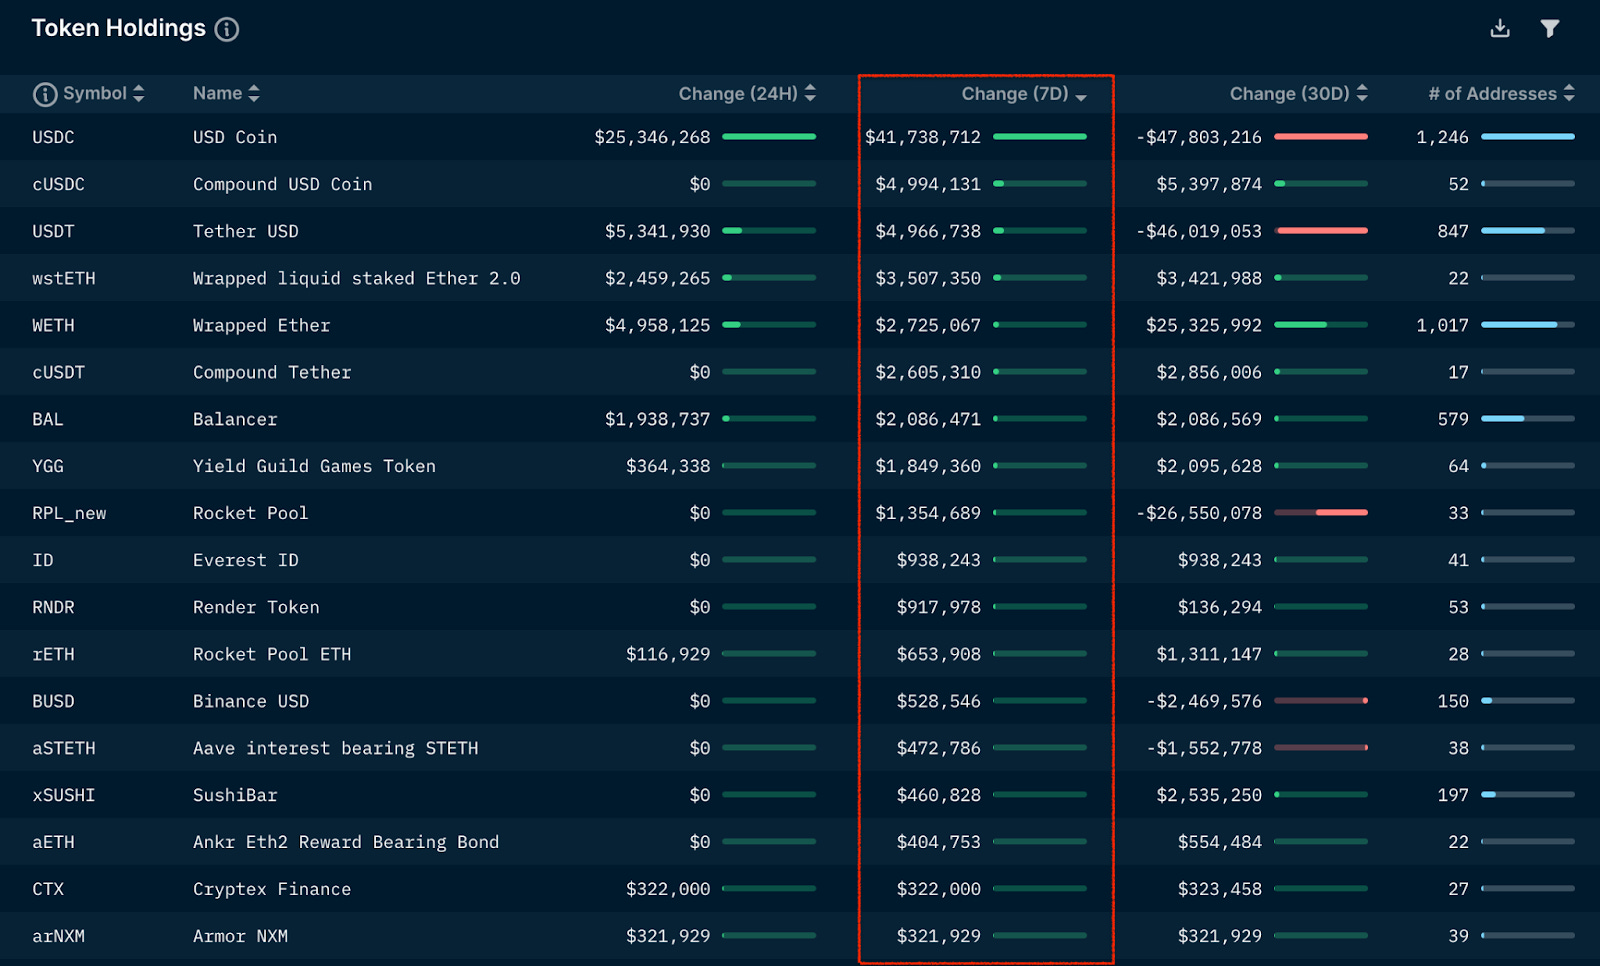
Task: Click the $25,346,268 24H value
Action: 652,137
